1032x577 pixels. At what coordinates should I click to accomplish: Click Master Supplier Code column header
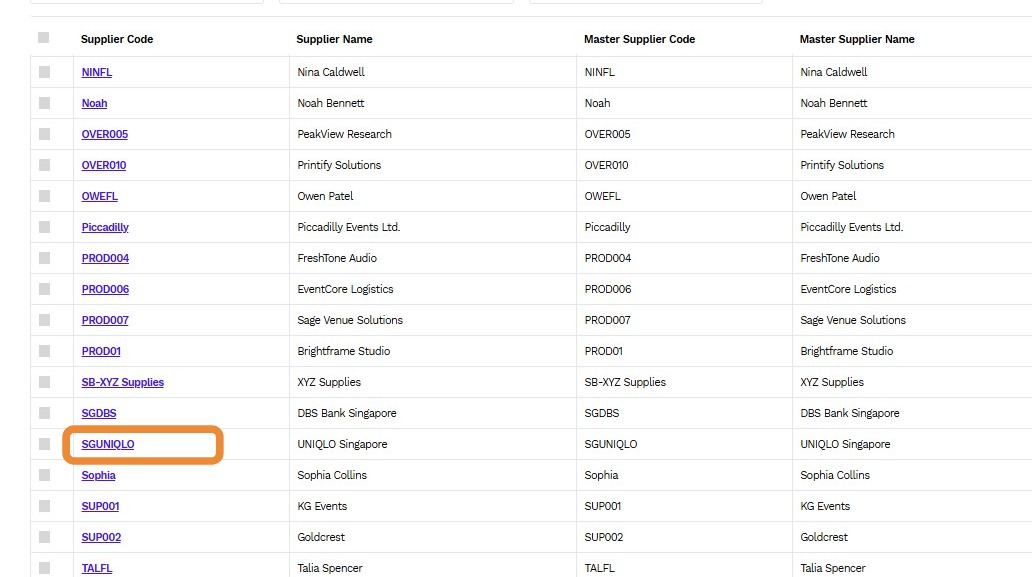[x=640, y=39]
